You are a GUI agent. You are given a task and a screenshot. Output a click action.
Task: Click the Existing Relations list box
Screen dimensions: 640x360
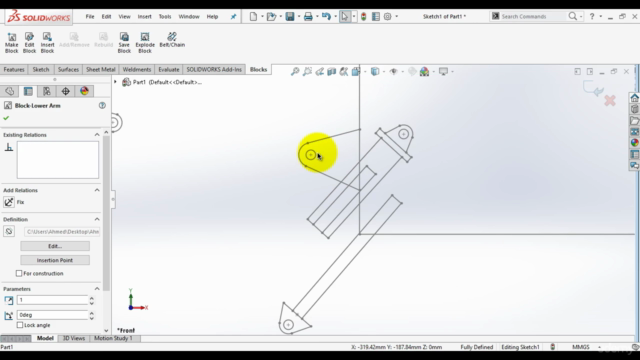(x=58, y=160)
